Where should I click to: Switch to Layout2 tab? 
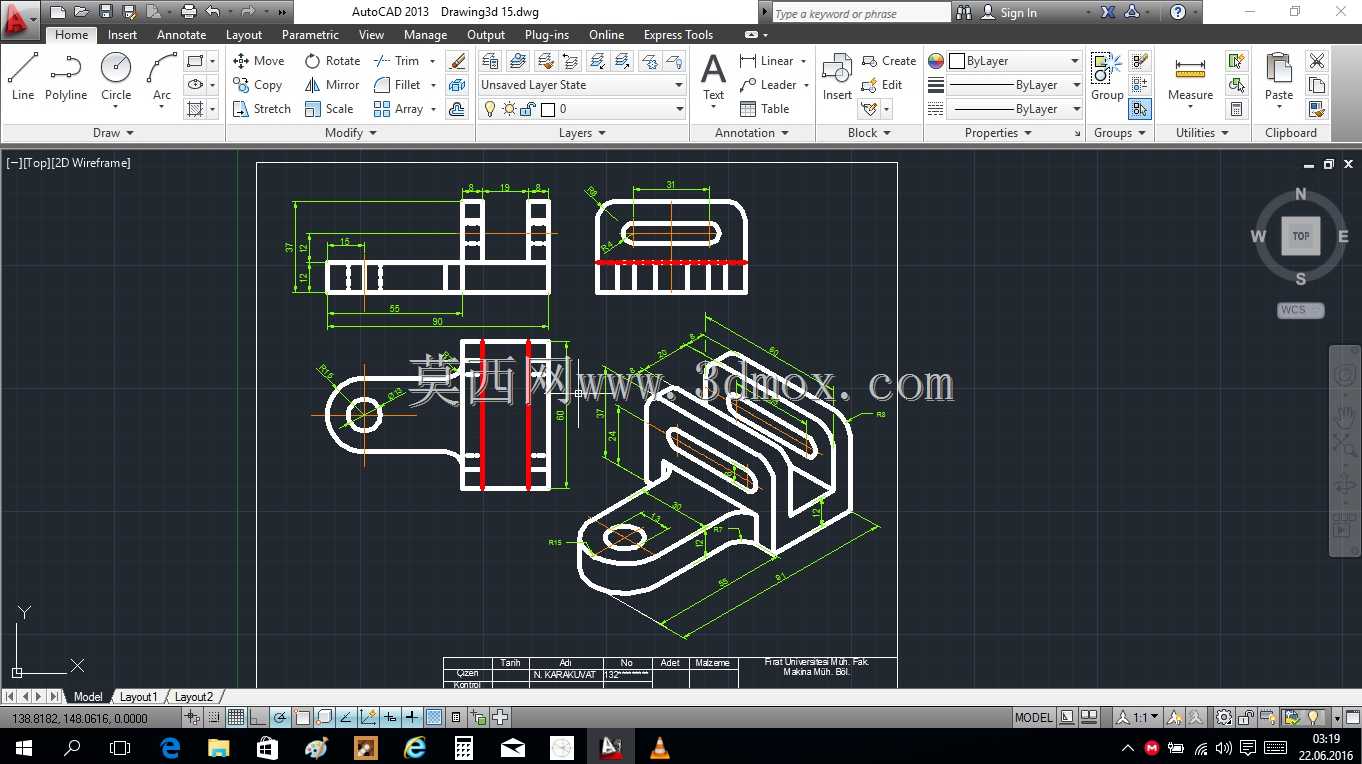click(194, 697)
